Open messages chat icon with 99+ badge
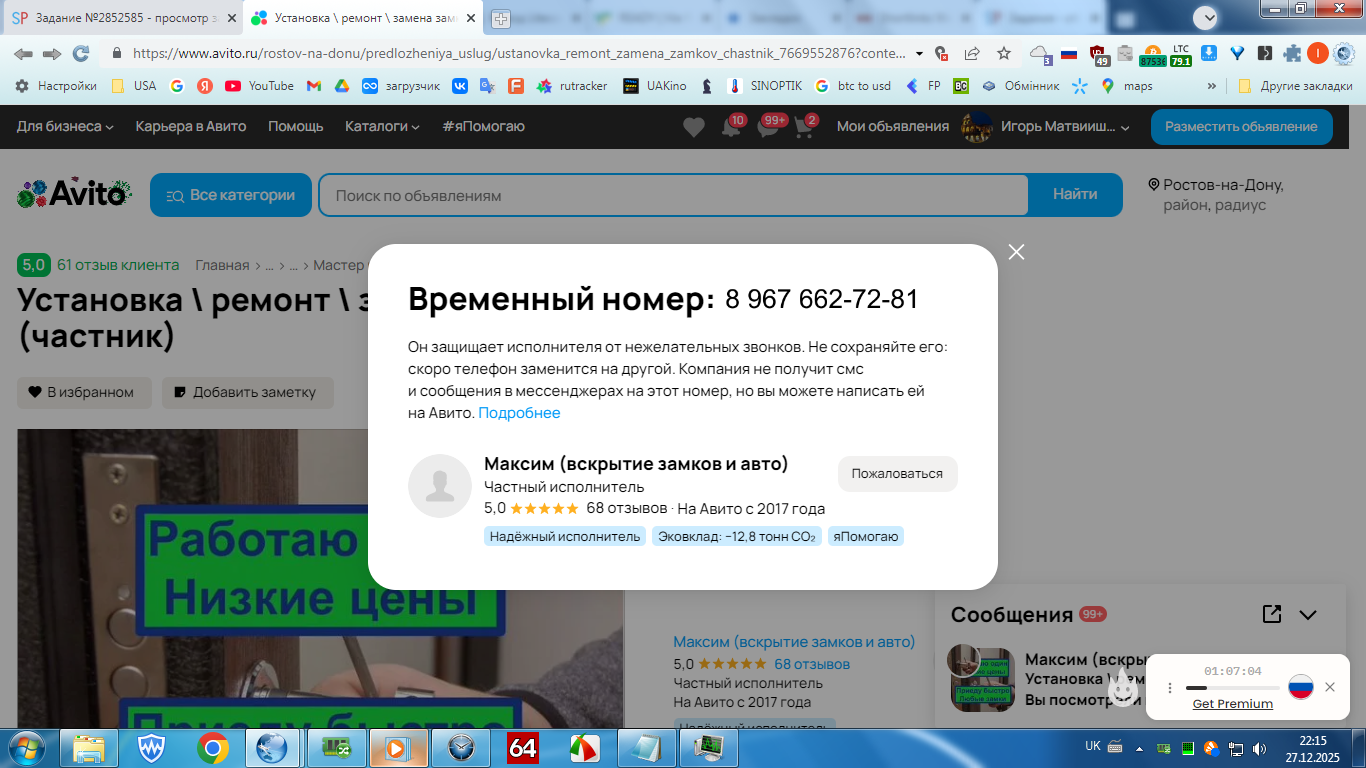 (768, 128)
